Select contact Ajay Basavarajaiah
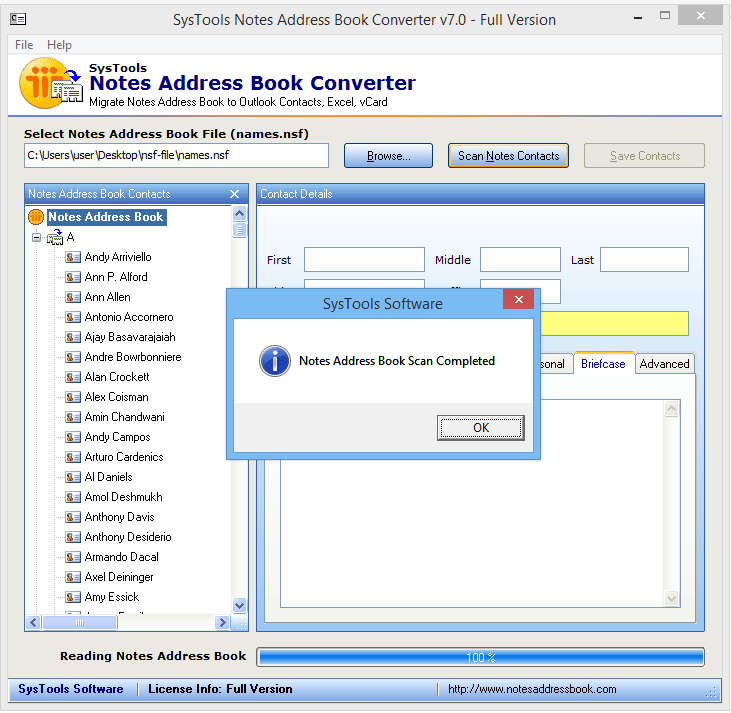 click(130, 337)
